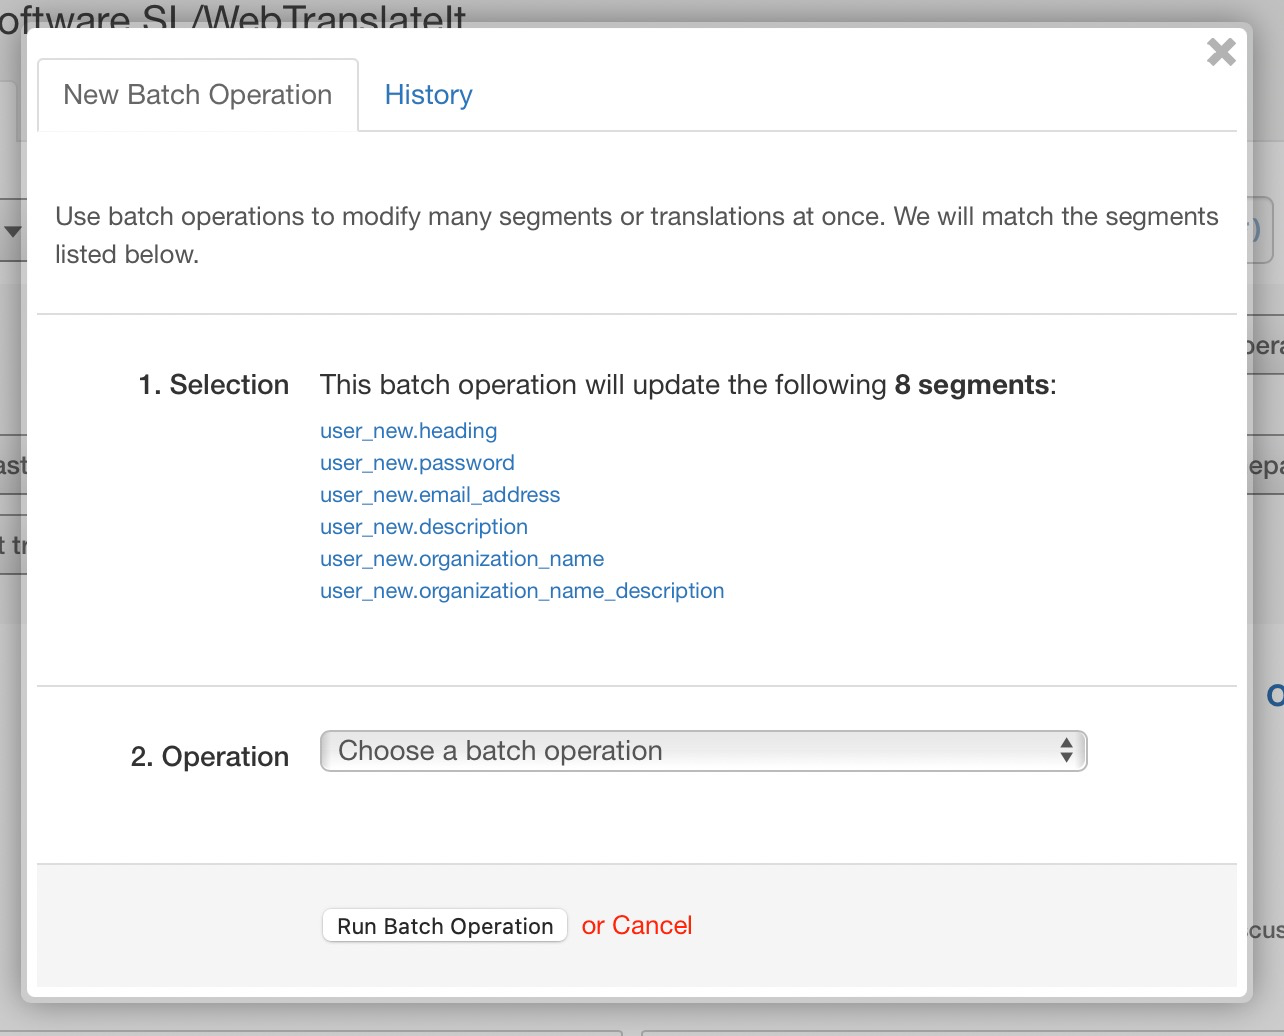The image size is (1284, 1036).
Task: Click the partially hidden 'ast' button at left
Action: (x=12, y=466)
